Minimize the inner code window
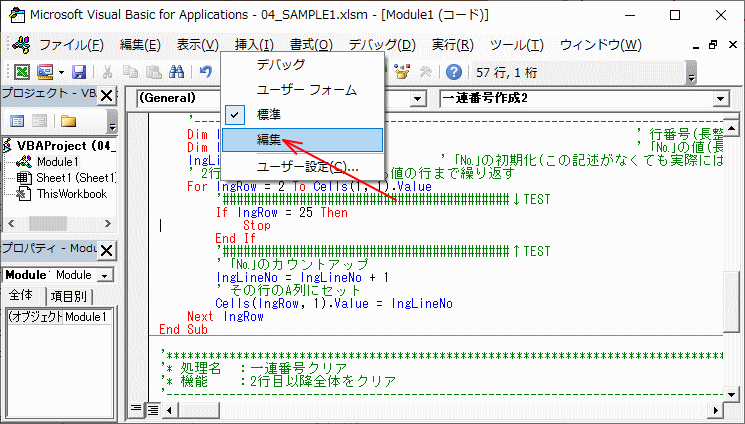Image resolution: width=745 pixels, height=424 pixels. 696,46
